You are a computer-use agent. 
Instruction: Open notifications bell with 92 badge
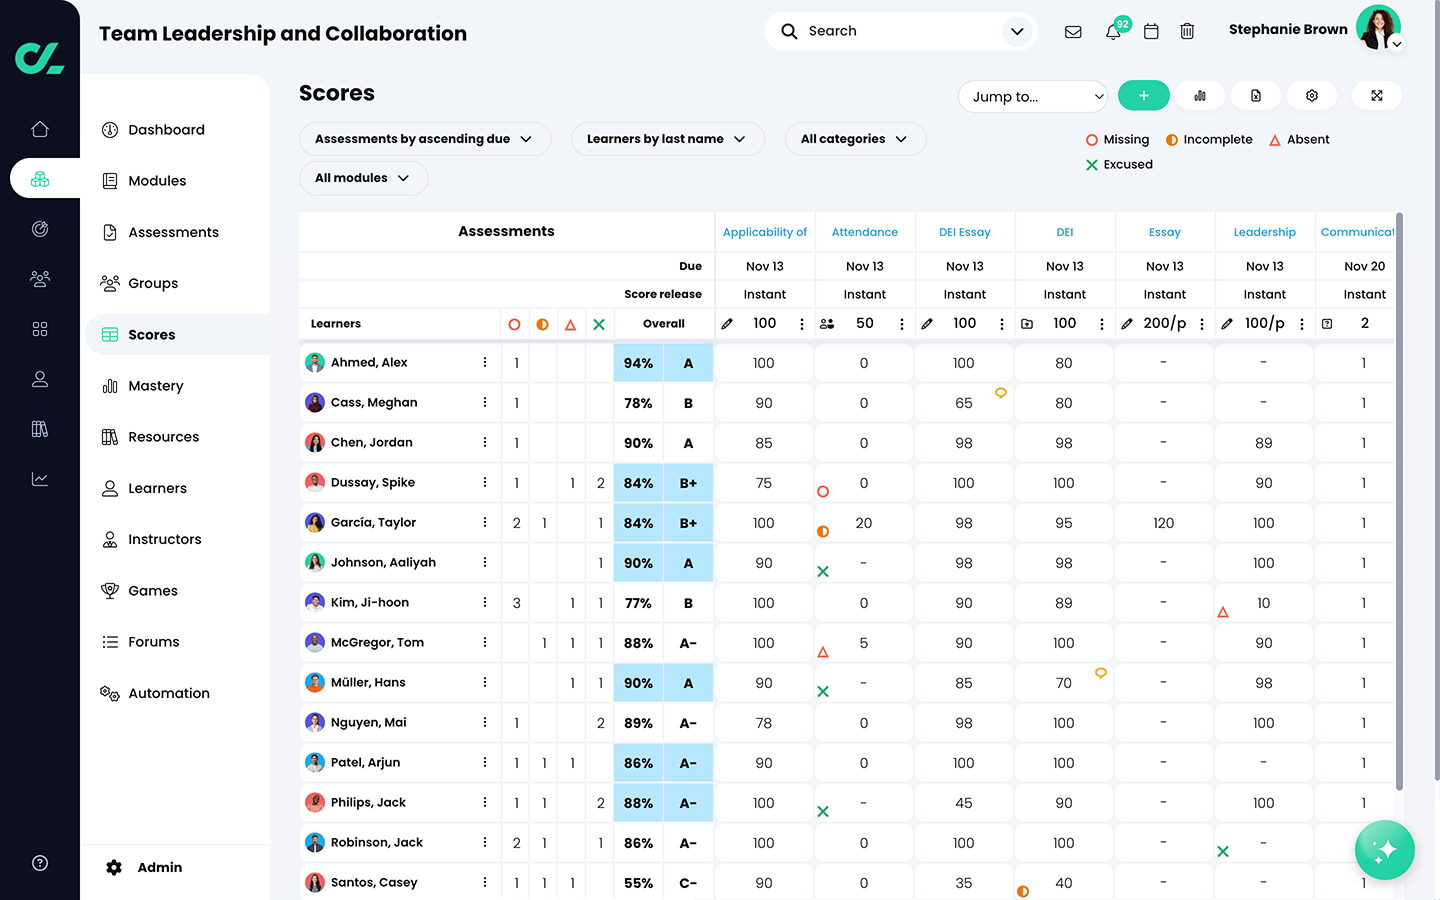coord(1114,32)
